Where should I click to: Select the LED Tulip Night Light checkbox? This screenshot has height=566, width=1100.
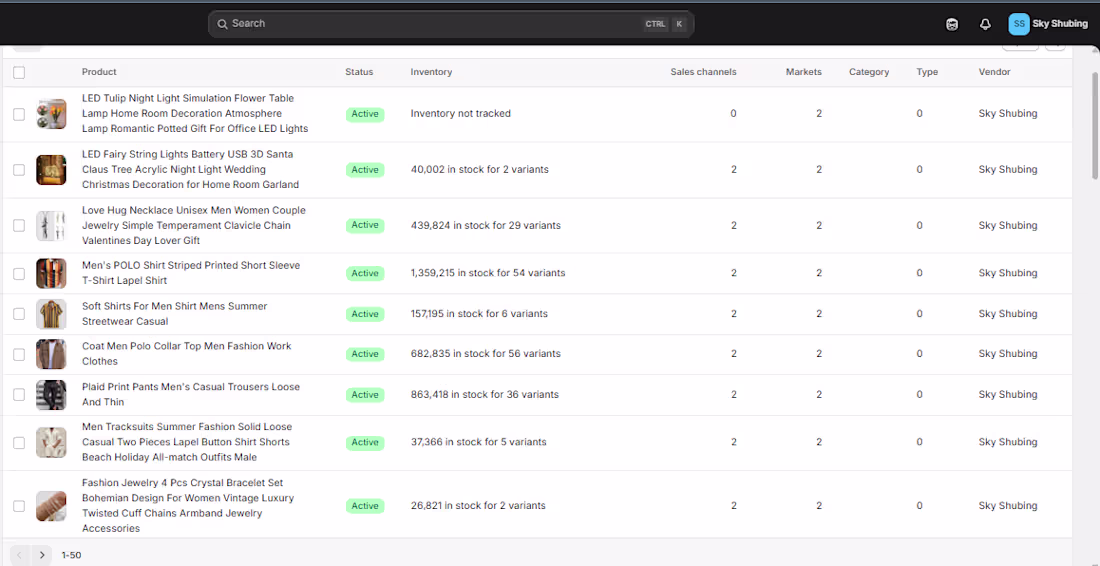click(x=19, y=114)
